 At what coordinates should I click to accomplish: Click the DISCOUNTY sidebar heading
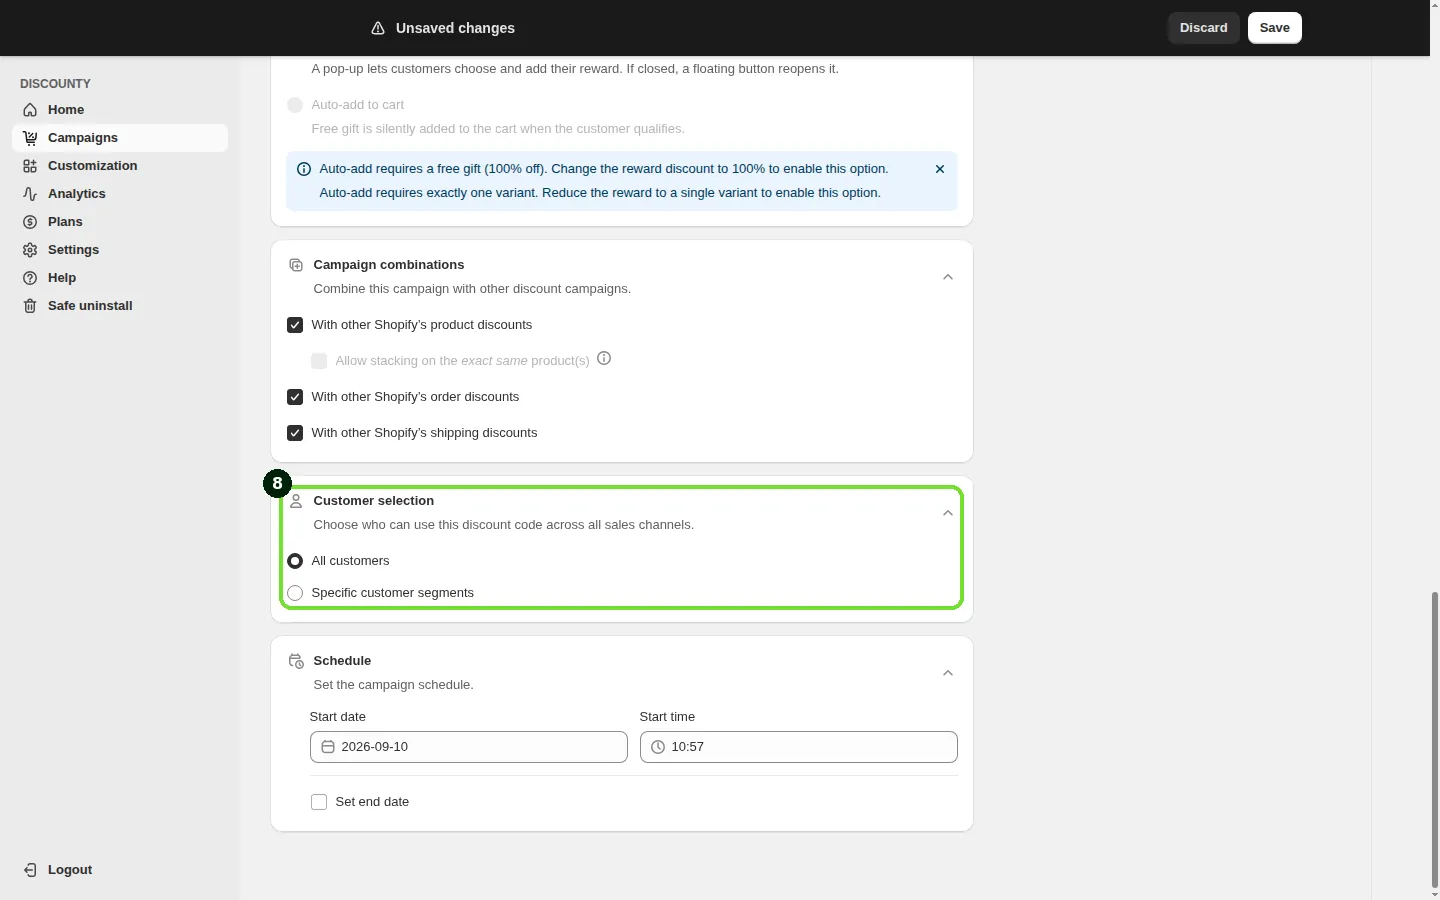(55, 84)
